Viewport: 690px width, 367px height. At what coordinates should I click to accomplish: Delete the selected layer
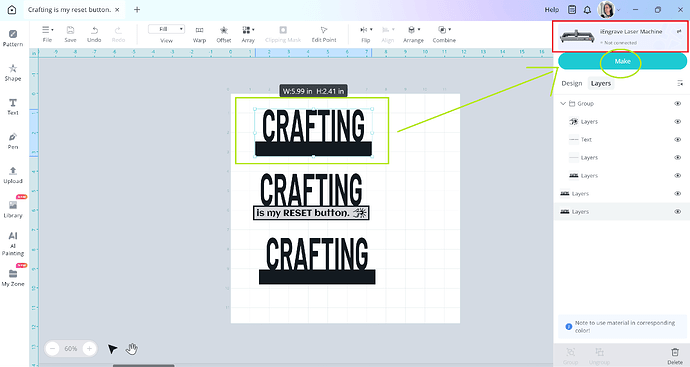(x=675, y=356)
